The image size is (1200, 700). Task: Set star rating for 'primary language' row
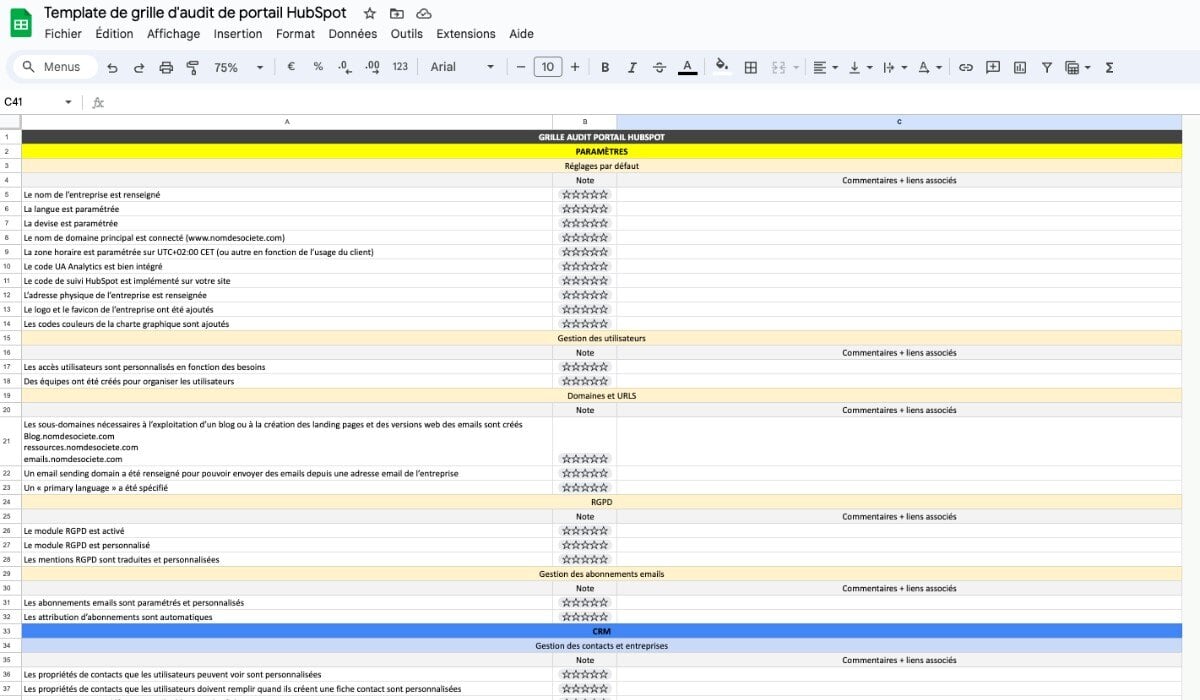click(x=585, y=488)
